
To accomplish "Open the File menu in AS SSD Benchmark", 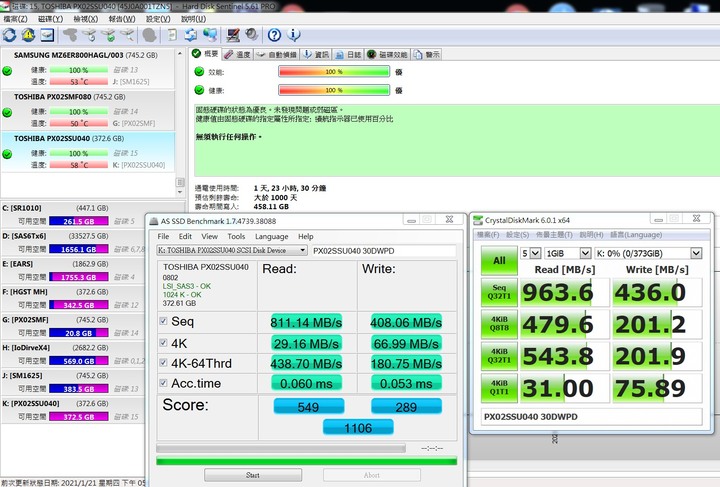I will [163, 236].
